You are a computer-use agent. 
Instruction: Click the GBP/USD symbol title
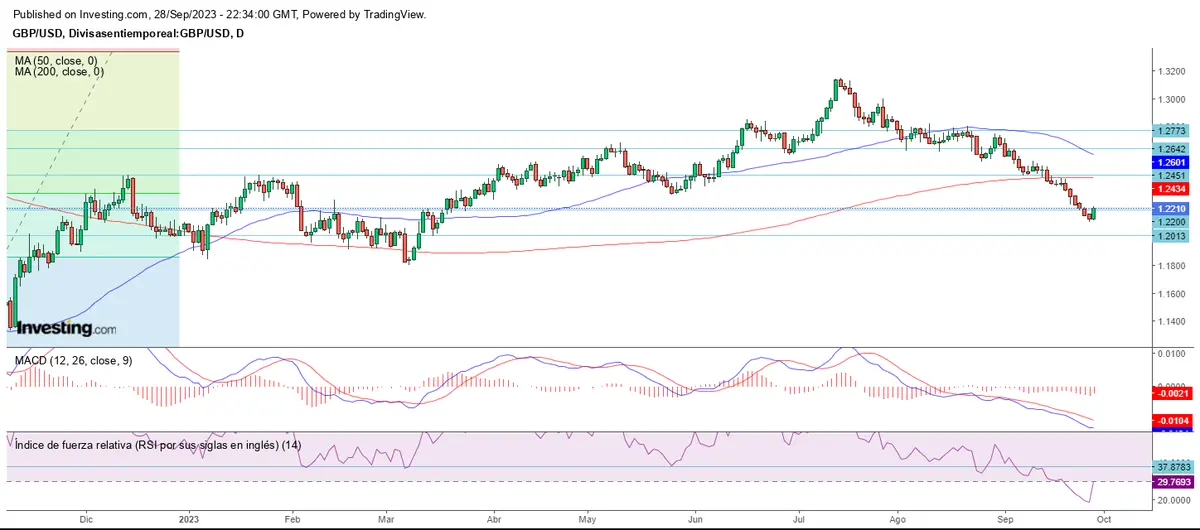pyautogui.click(x=127, y=34)
